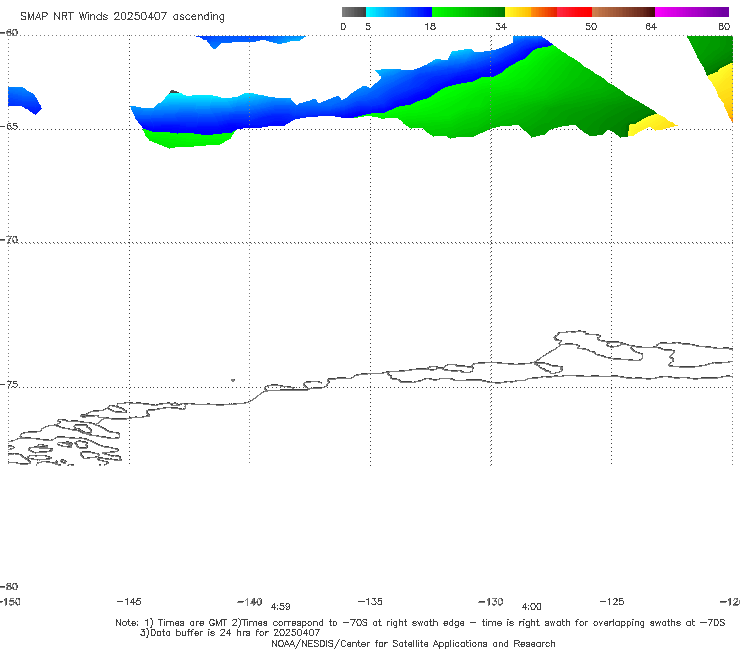Click the swath time label '4:00'
The width and height of the screenshot is (740, 650).
pos(531,607)
